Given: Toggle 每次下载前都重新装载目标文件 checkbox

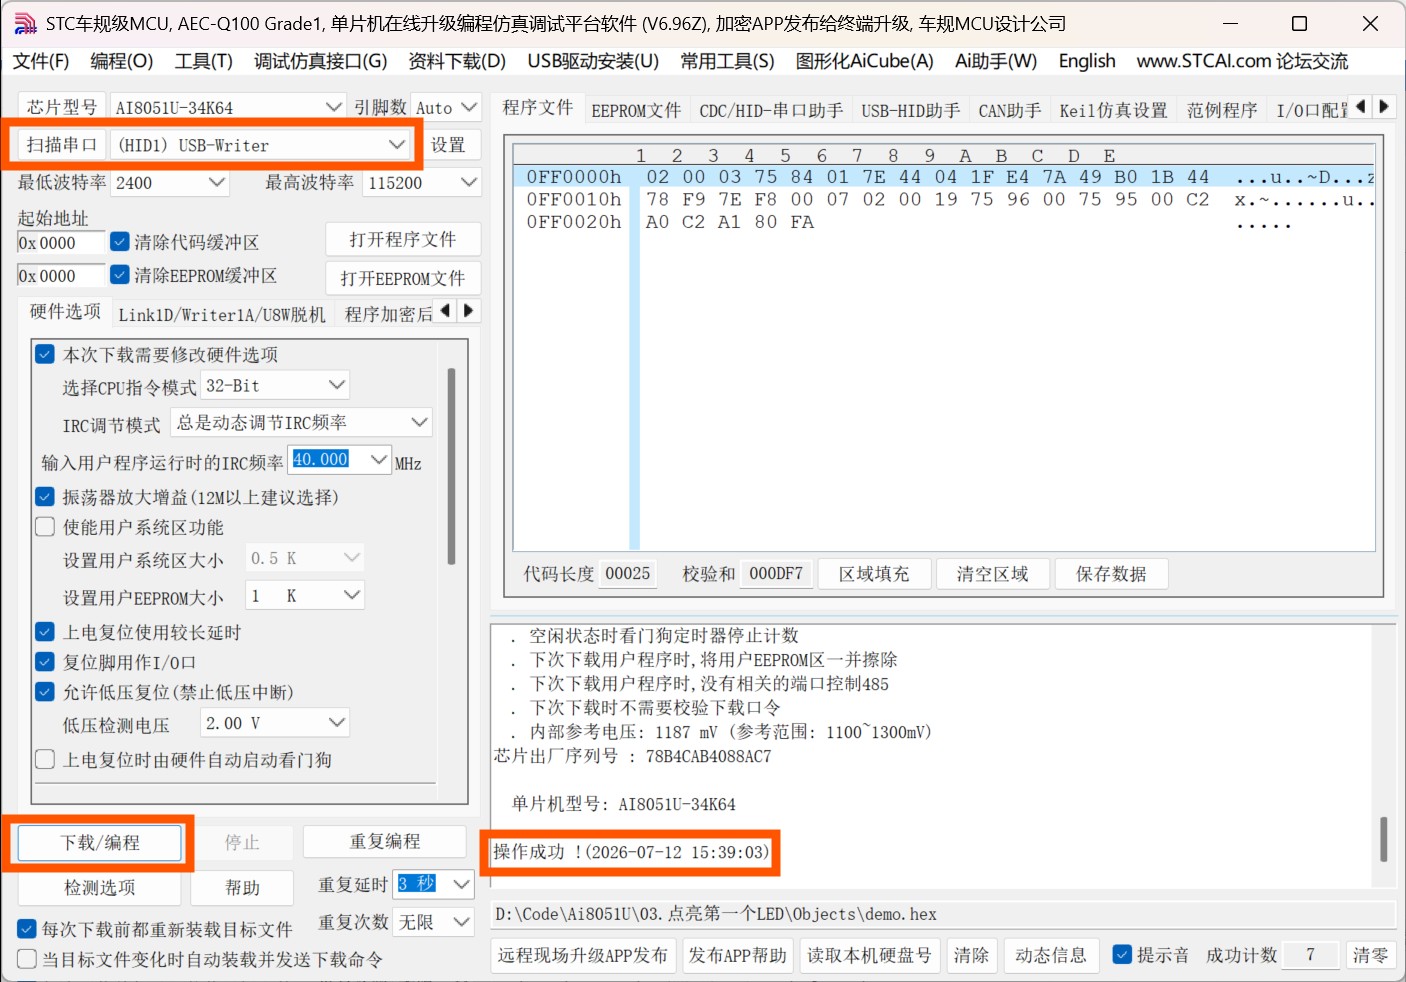Looking at the screenshot, I should (x=27, y=929).
